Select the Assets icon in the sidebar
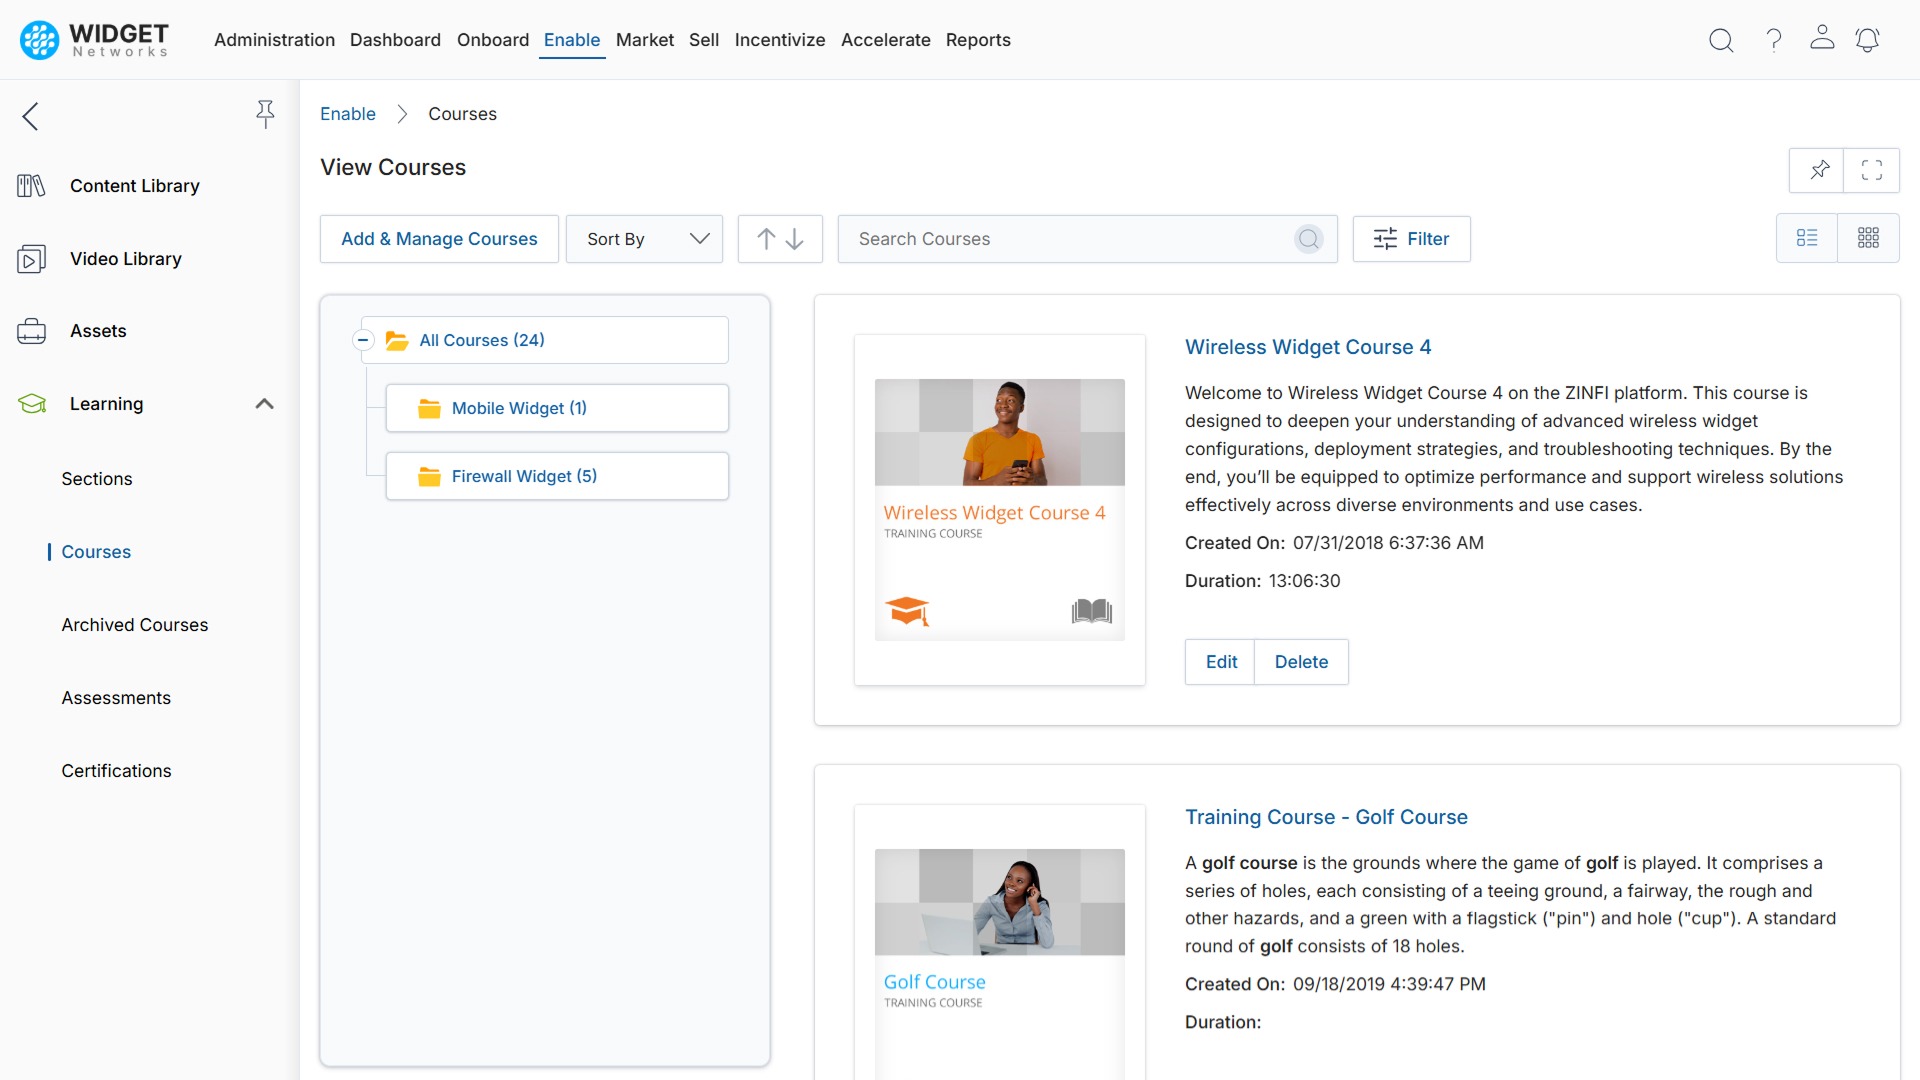 pyautogui.click(x=32, y=330)
